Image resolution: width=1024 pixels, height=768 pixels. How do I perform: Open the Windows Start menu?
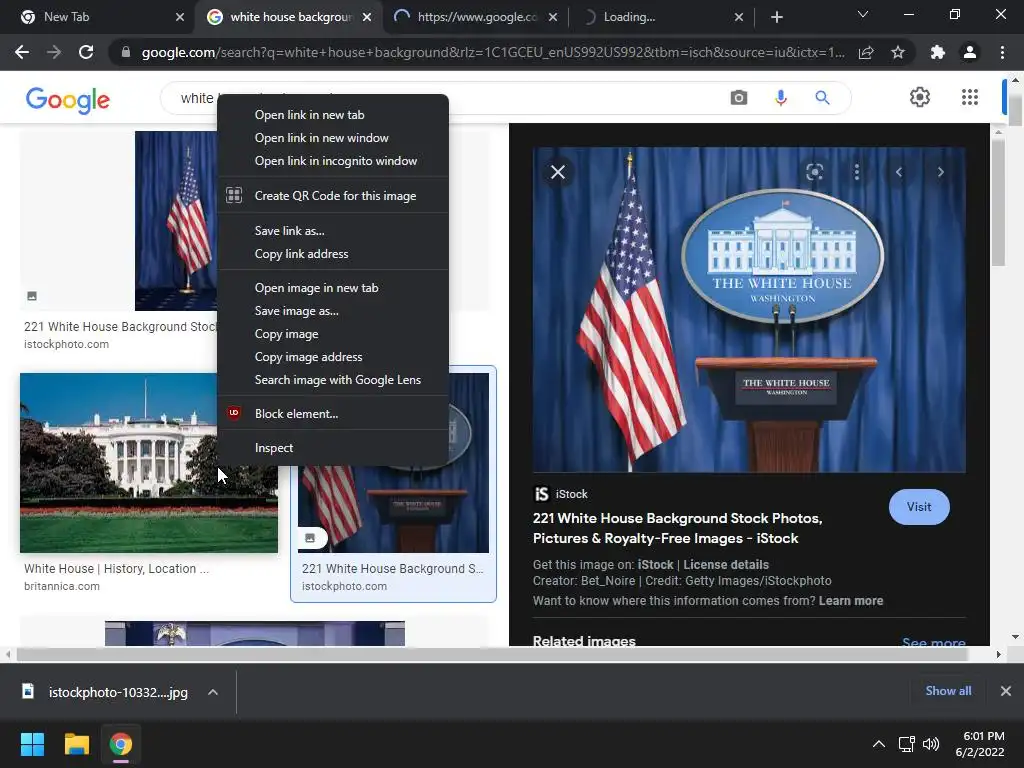(32, 744)
